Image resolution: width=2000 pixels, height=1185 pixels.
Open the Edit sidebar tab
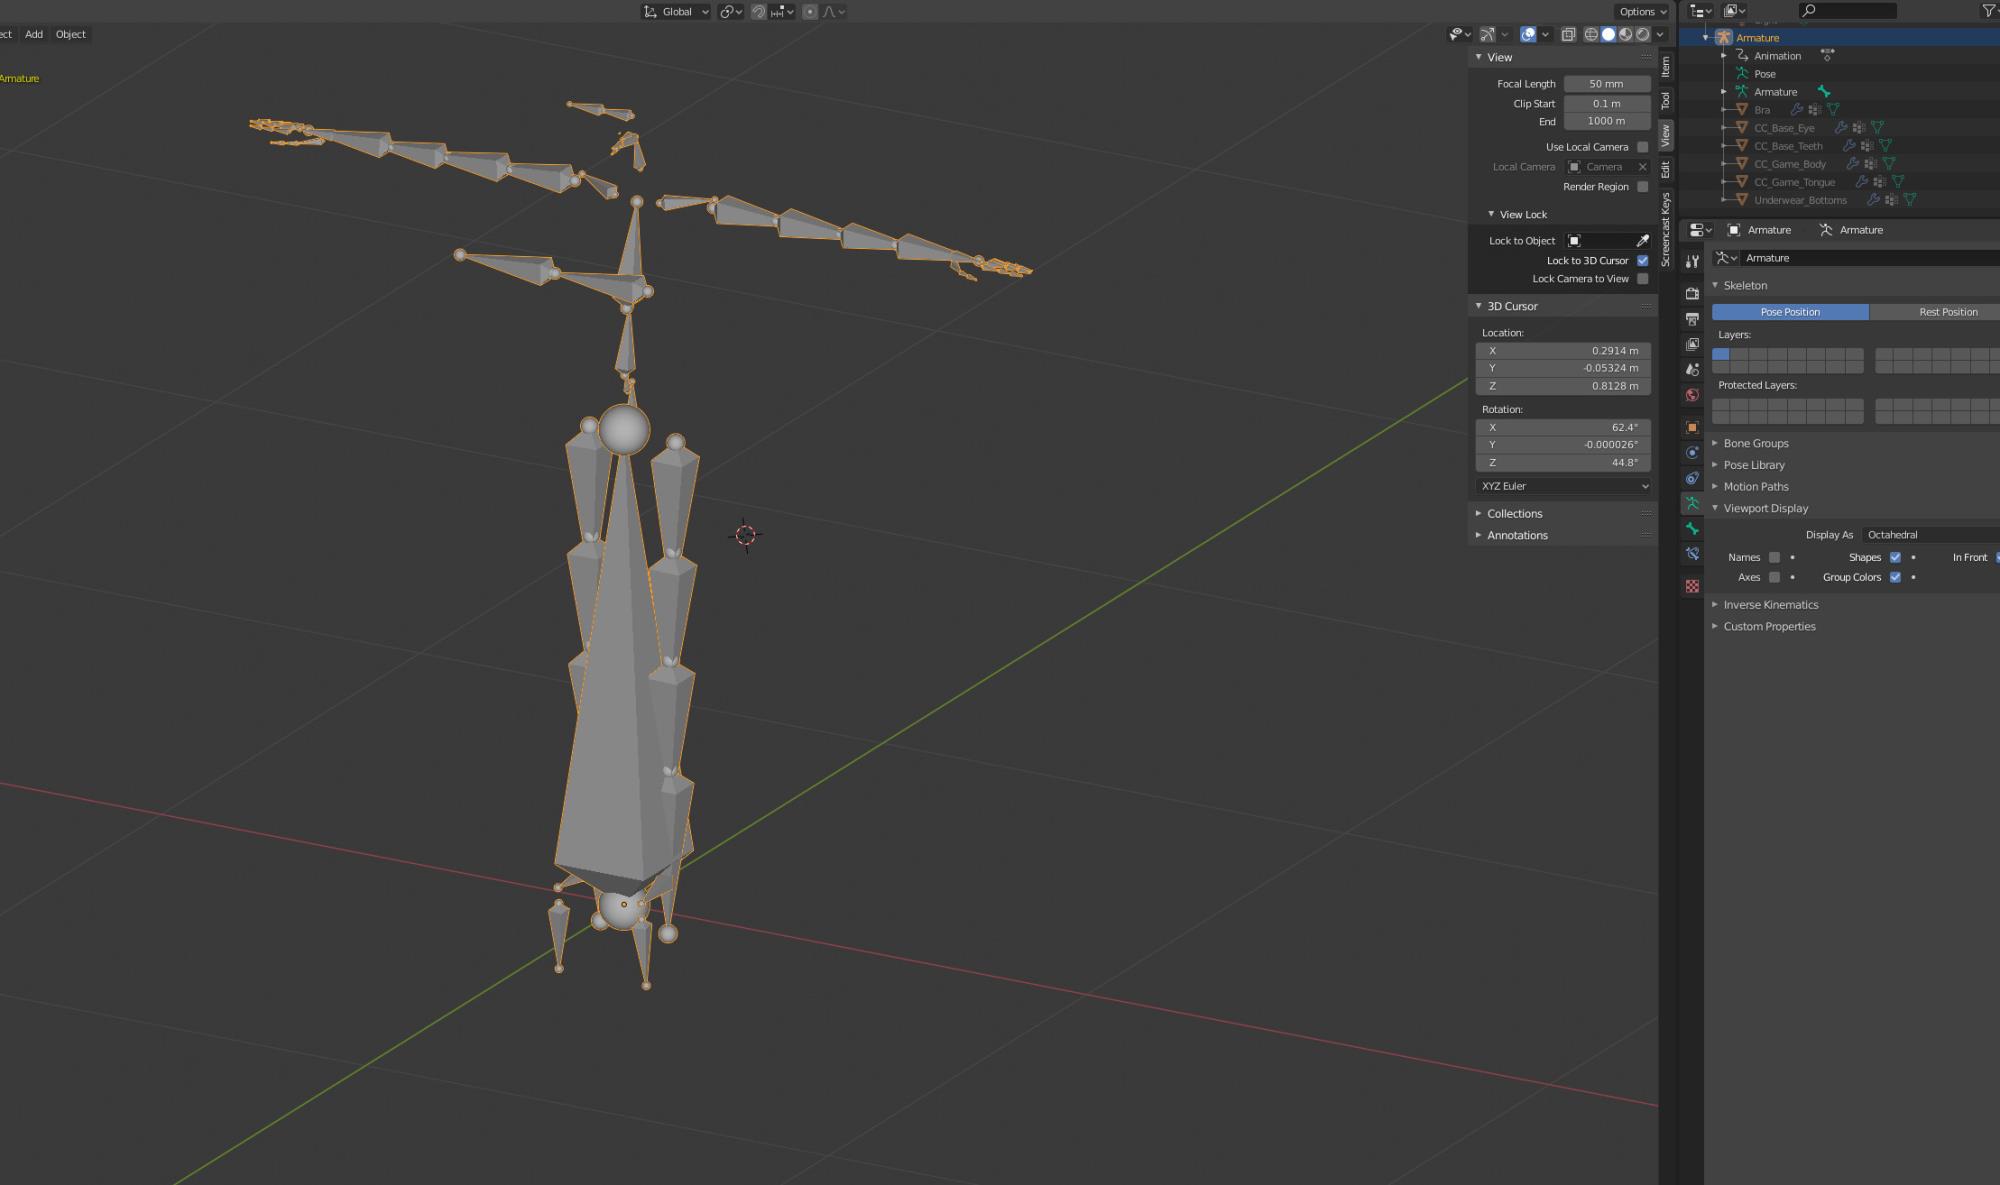point(1665,170)
